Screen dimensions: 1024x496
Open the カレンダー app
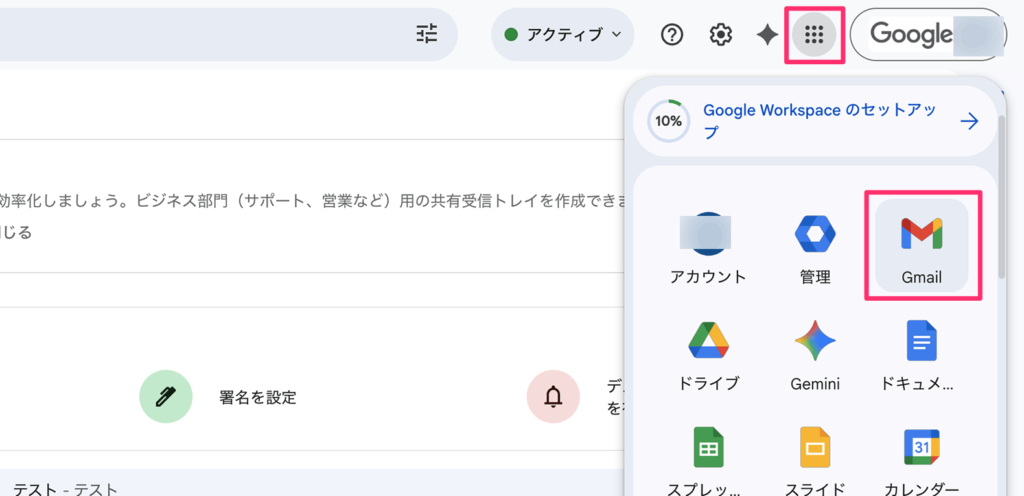[x=921, y=460]
